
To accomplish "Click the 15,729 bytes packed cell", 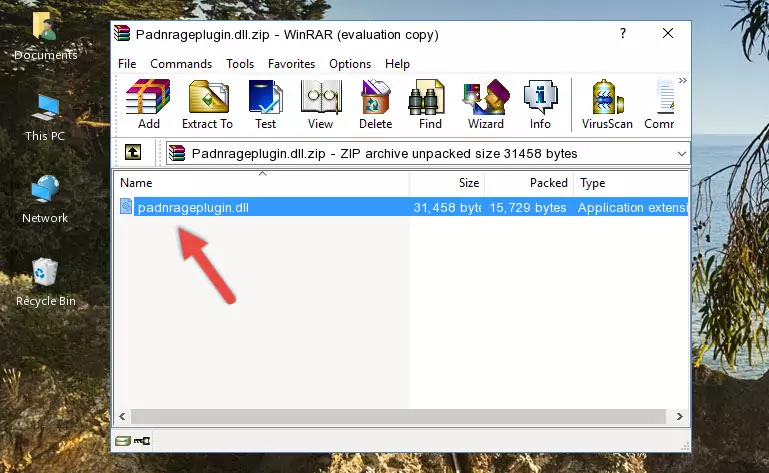I will pyautogui.click(x=528, y=208).
